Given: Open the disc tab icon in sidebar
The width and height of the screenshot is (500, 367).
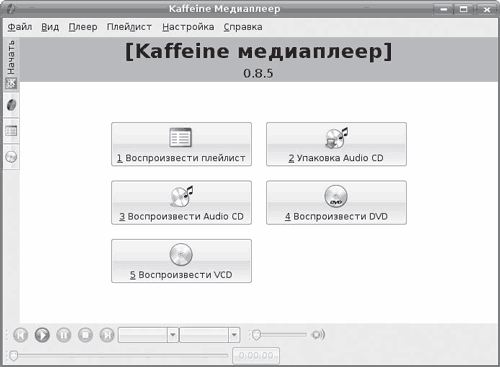Looking at the screenshot, I should pyautogui.click(x=11, y=157).
